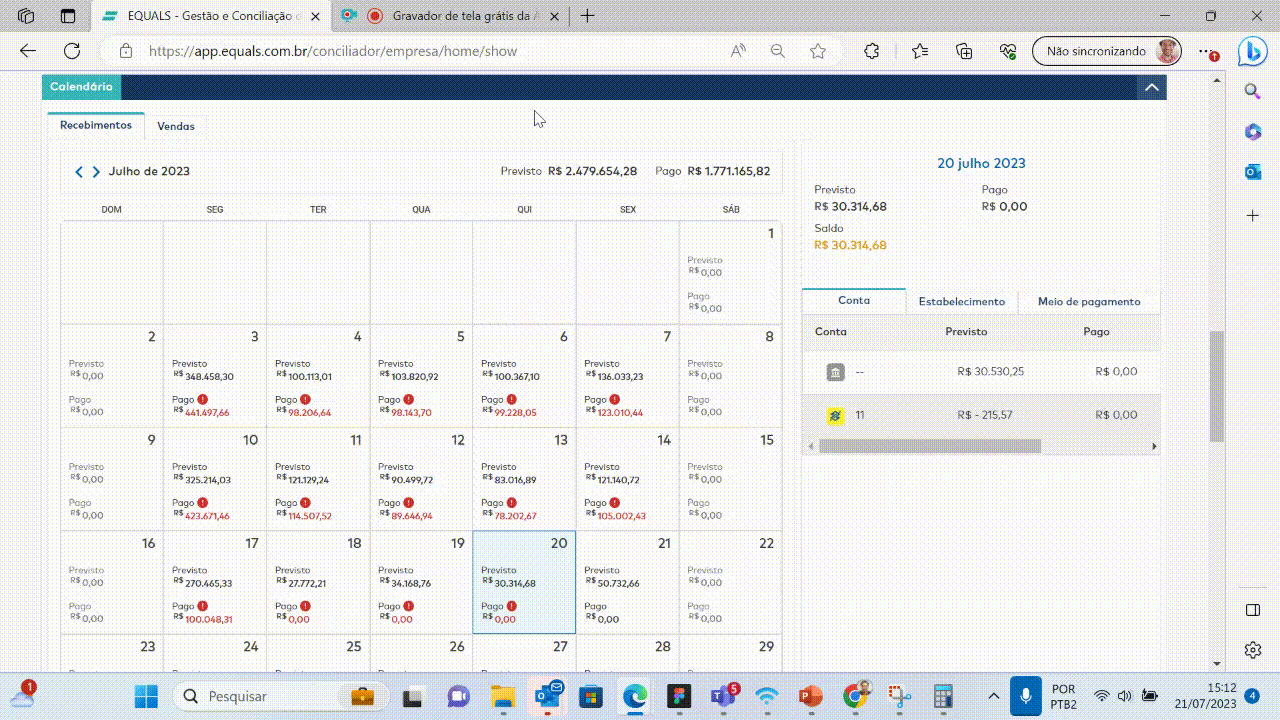Click Não sincronizando profile button

coord(1106,51)
